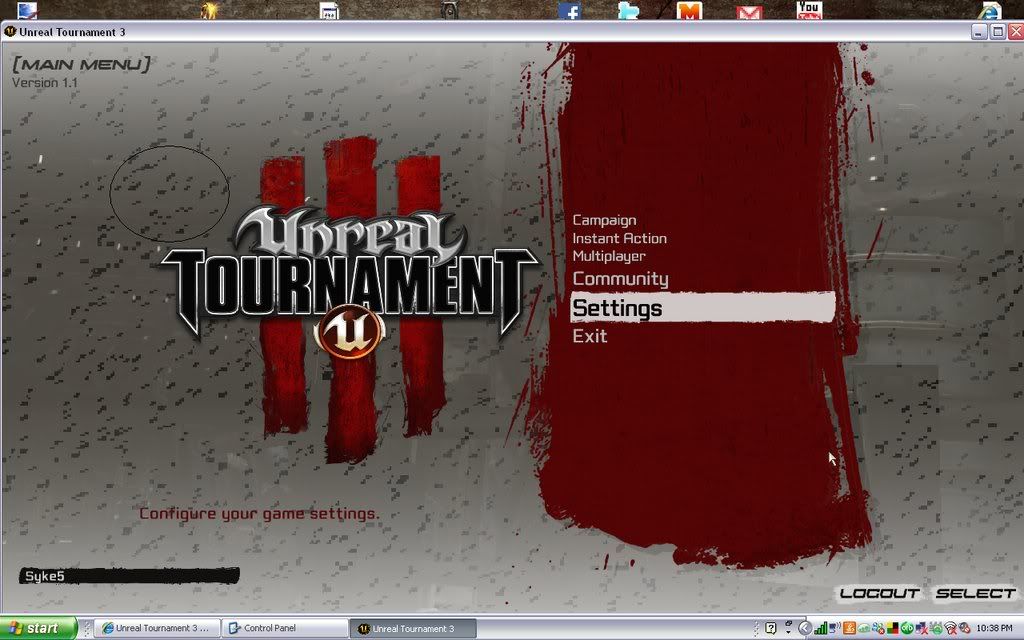This screenshot has width=1024, height=640.
Task: Choose Exit from the main menu
Action: 590,336
